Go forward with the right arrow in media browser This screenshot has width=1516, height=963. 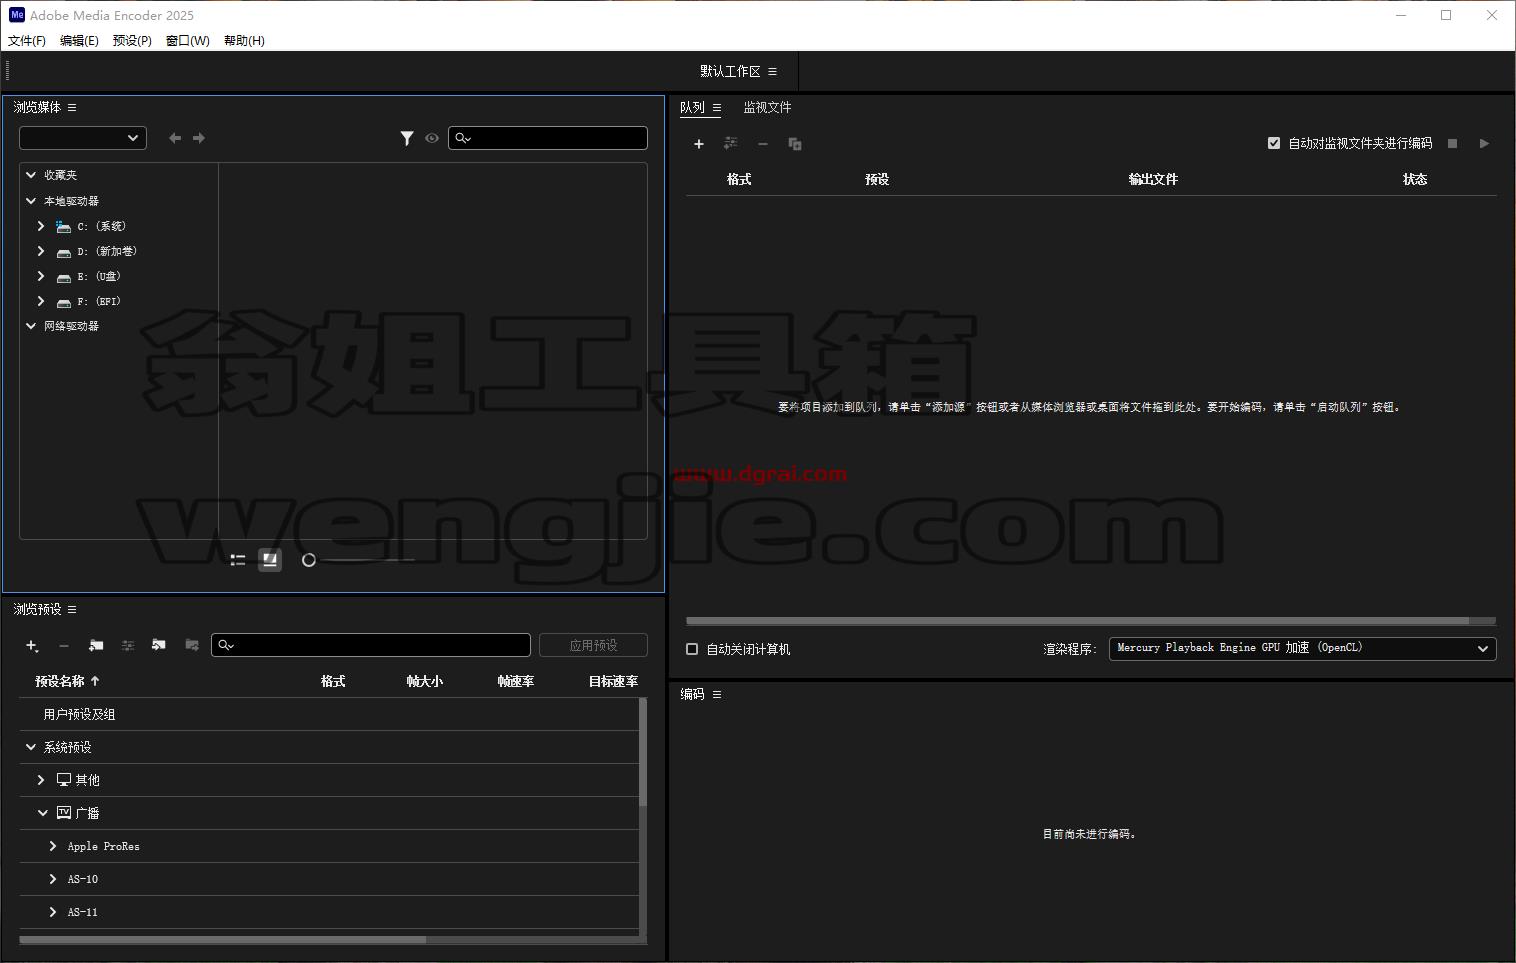(199, 138)
